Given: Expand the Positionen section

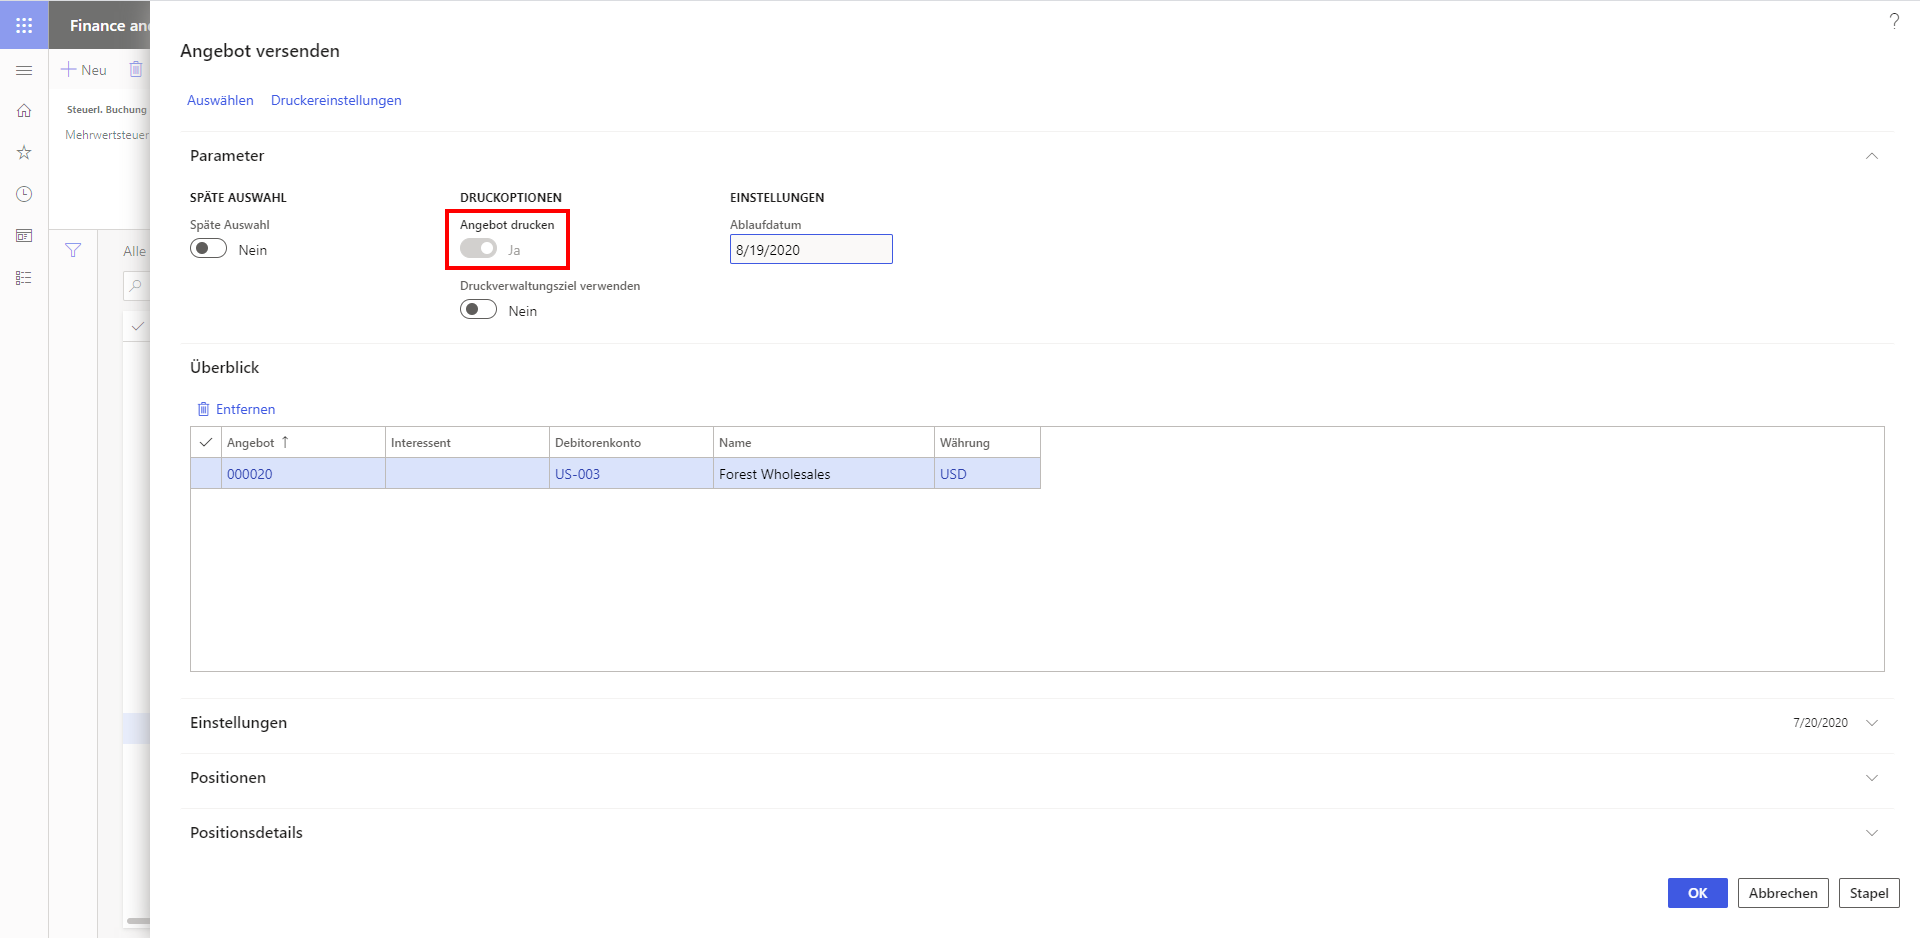Looking at the screenshot, I should point(1871,778).
